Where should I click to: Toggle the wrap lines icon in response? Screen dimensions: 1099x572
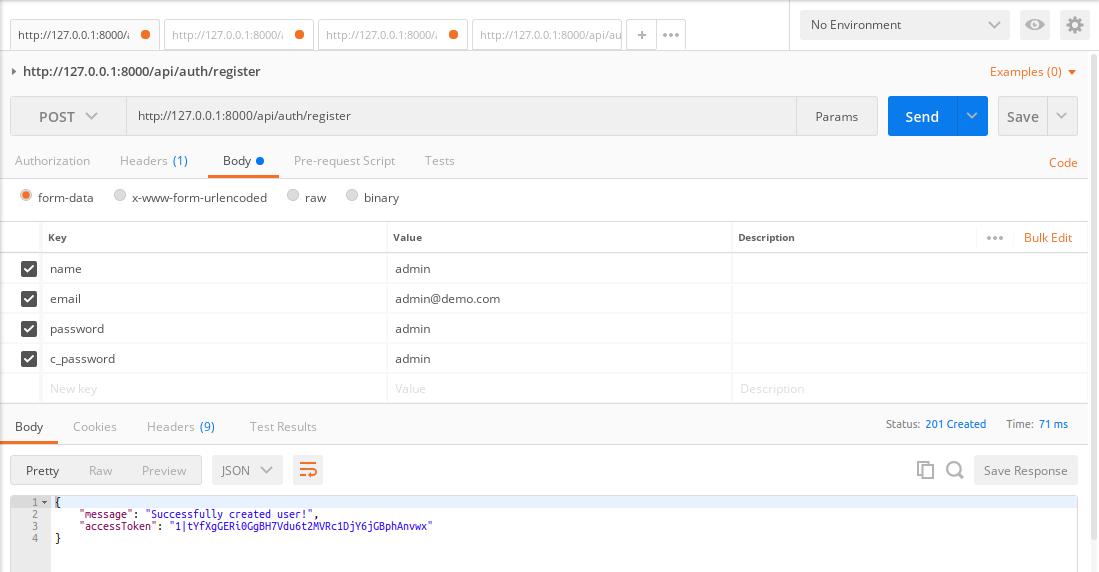point(308,470)
